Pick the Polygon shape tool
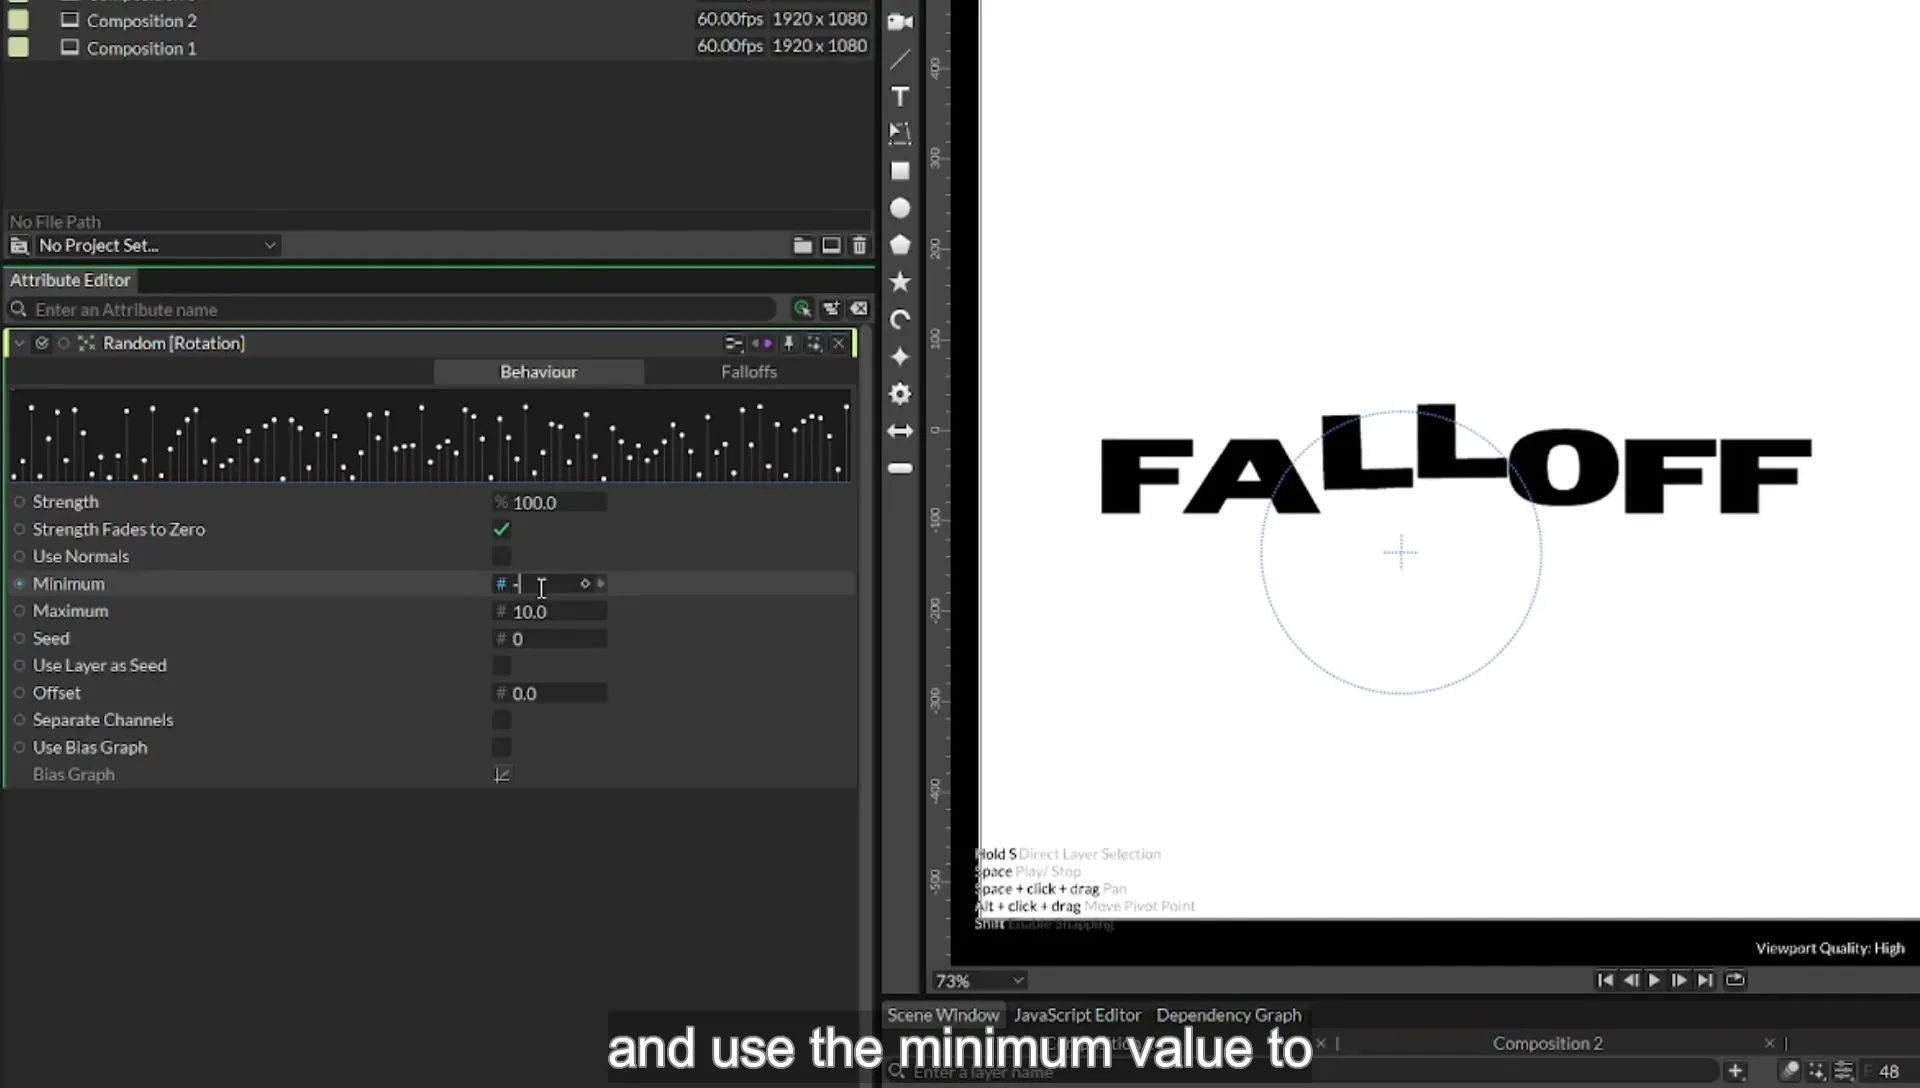This screenshot has height=1088, width=1920. (900, 245)
